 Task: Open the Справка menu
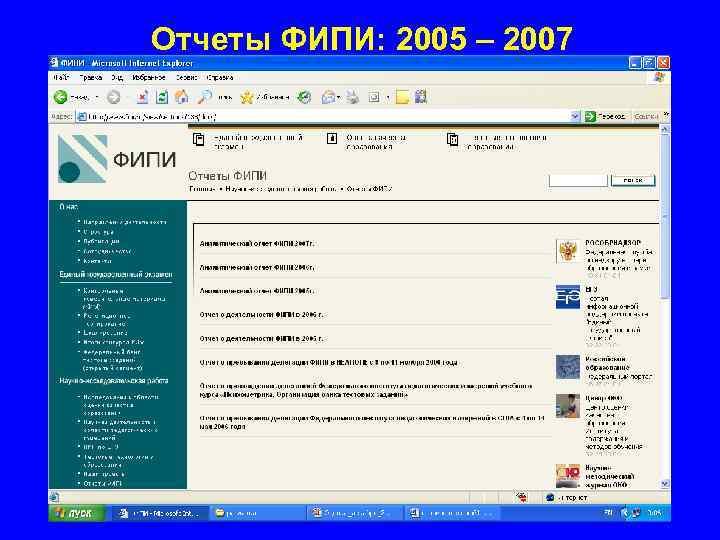tap(219, 78)
